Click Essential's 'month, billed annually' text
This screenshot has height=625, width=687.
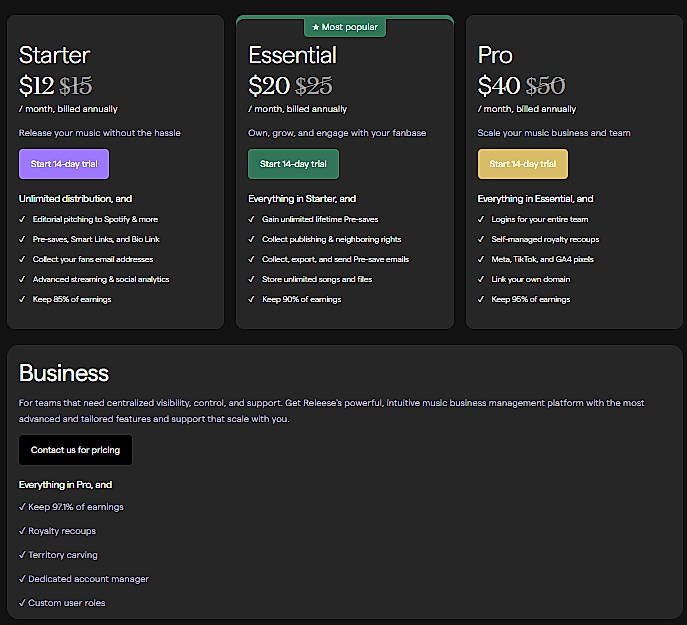coord(297,109)
